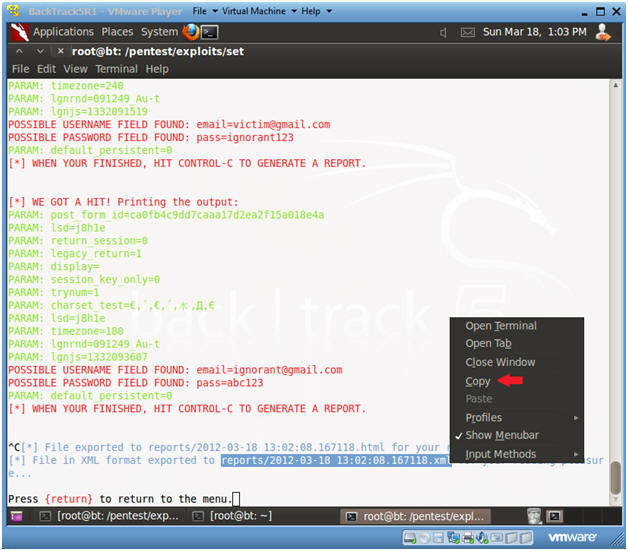
Task: Close terminal window with the X title icon
Action: tap(60, 51)
